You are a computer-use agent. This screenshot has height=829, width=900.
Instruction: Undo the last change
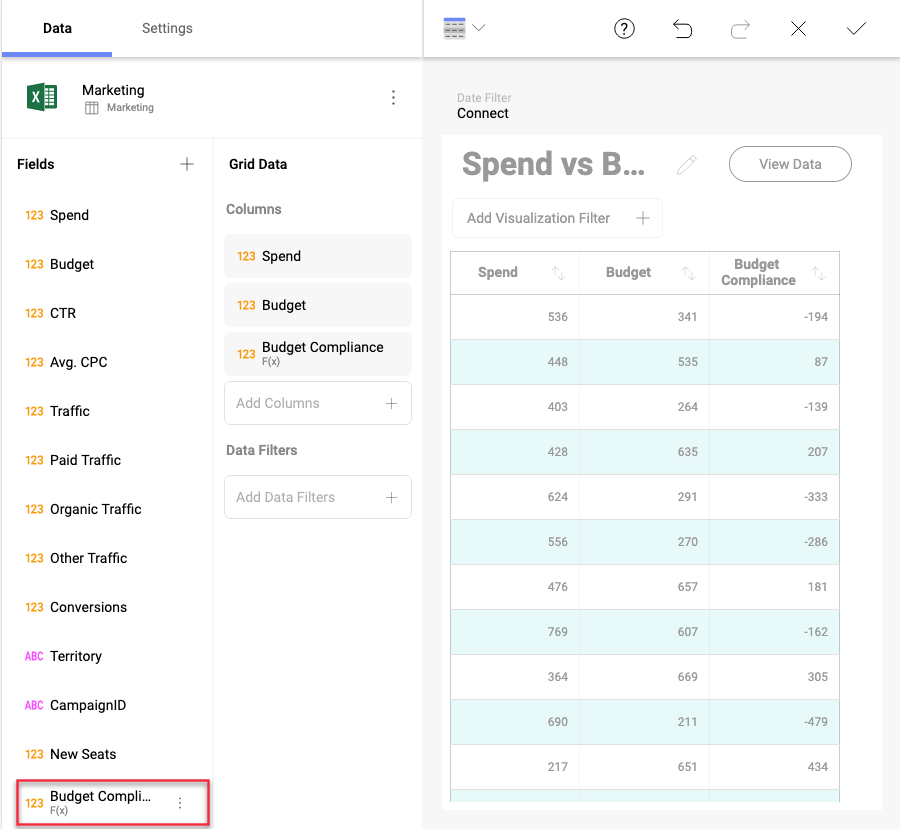click(x=682, y=28)
